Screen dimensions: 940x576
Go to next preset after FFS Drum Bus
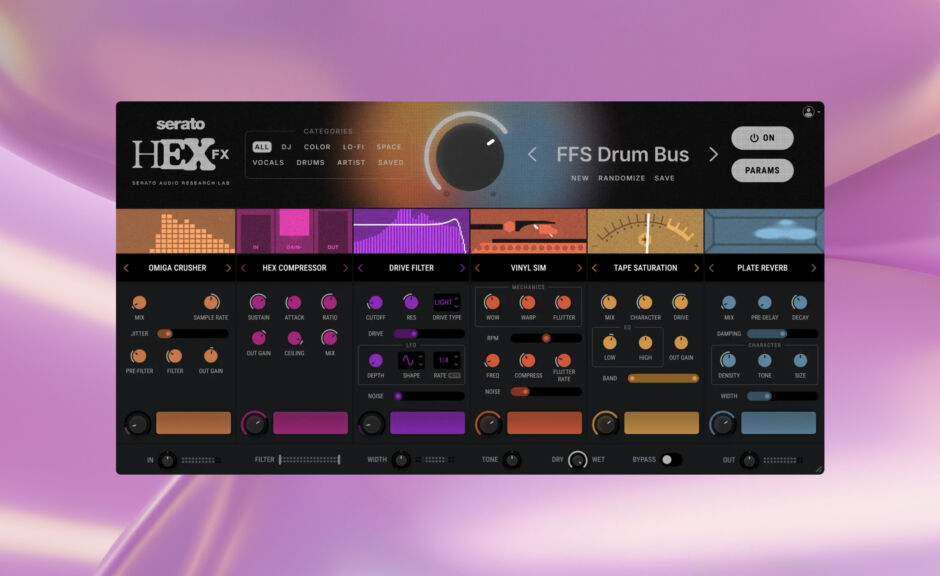pos(713,154)
